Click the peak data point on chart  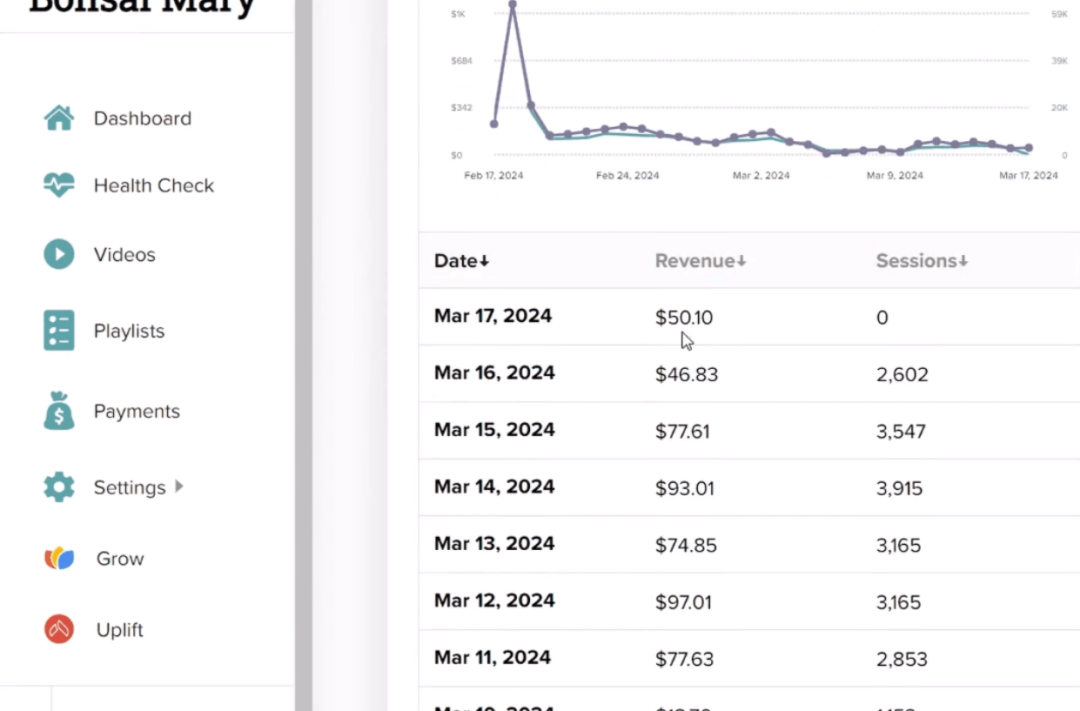coord(513,5)
